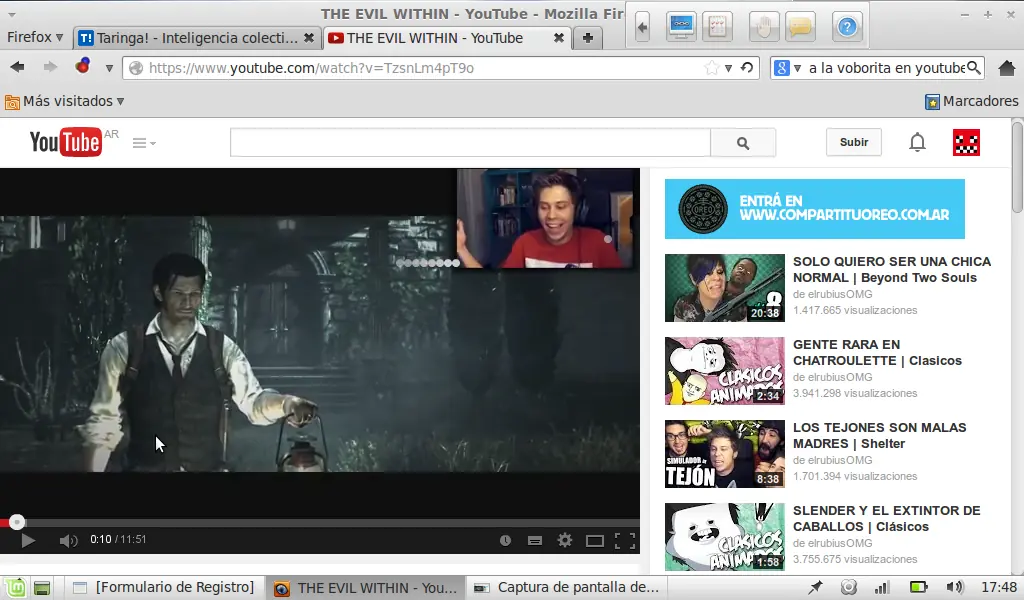Click the back arrow in the overlay toolbar
Screen dimensions: 1024x600
[643, 27]
